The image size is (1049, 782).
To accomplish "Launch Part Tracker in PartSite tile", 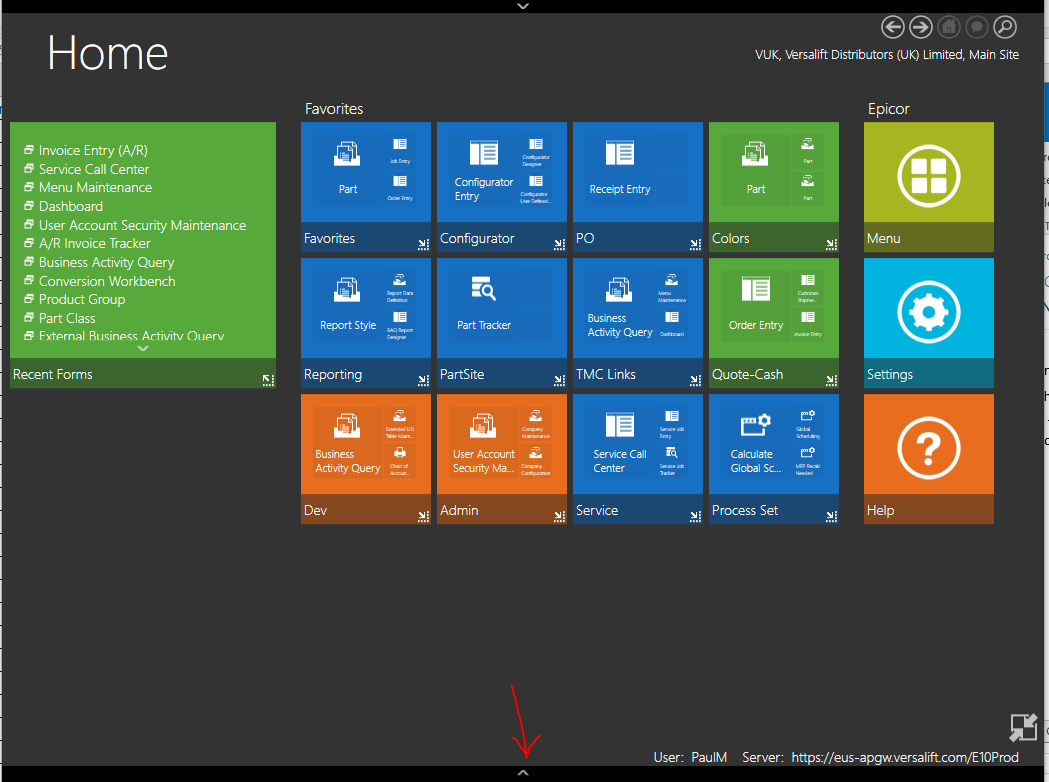I will pos(483,306).
